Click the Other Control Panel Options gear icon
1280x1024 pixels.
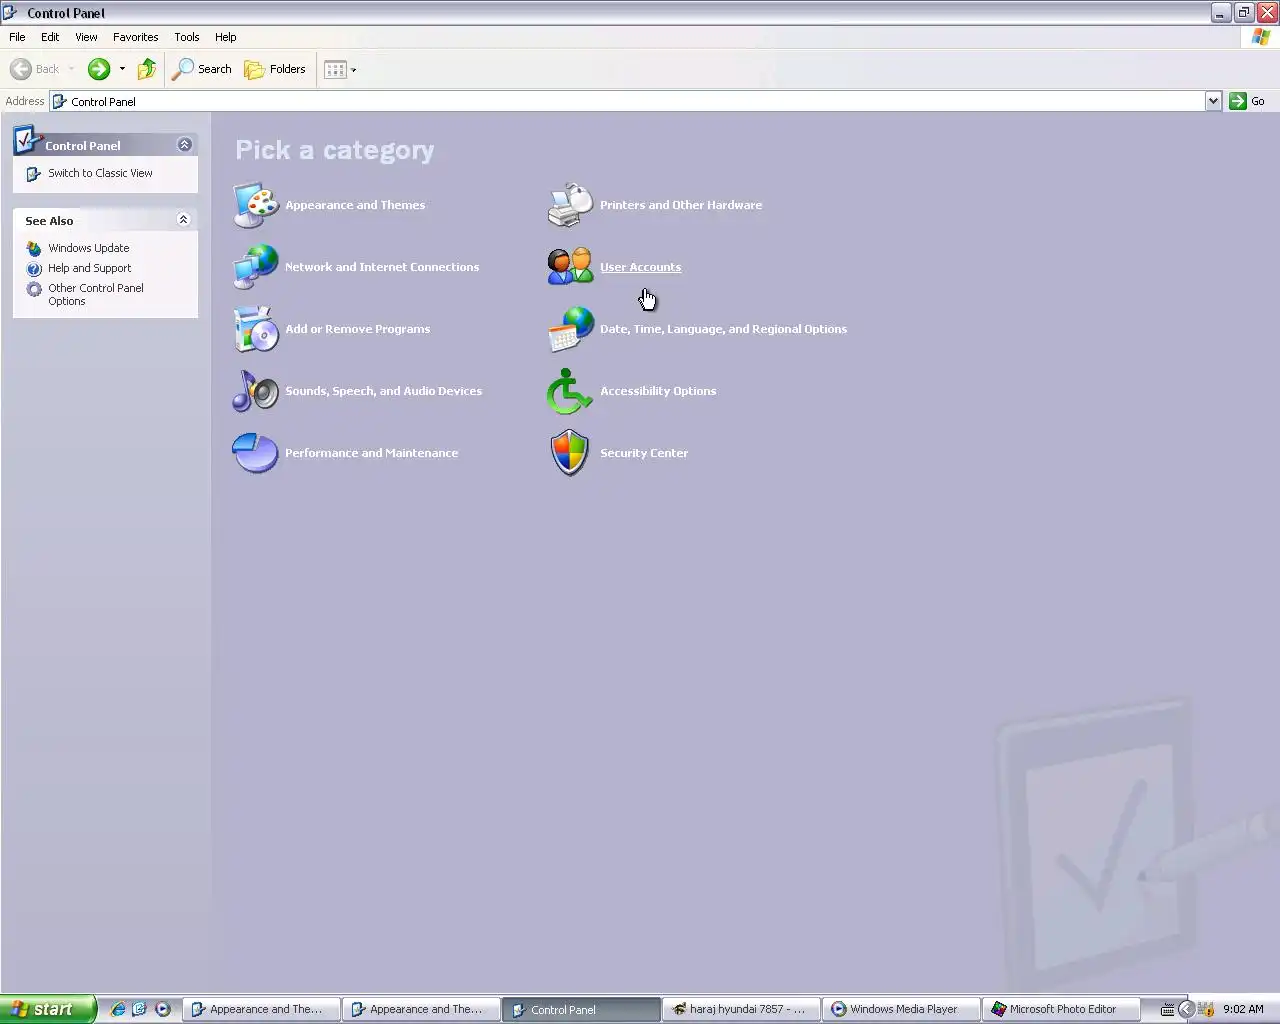point(34,289)
